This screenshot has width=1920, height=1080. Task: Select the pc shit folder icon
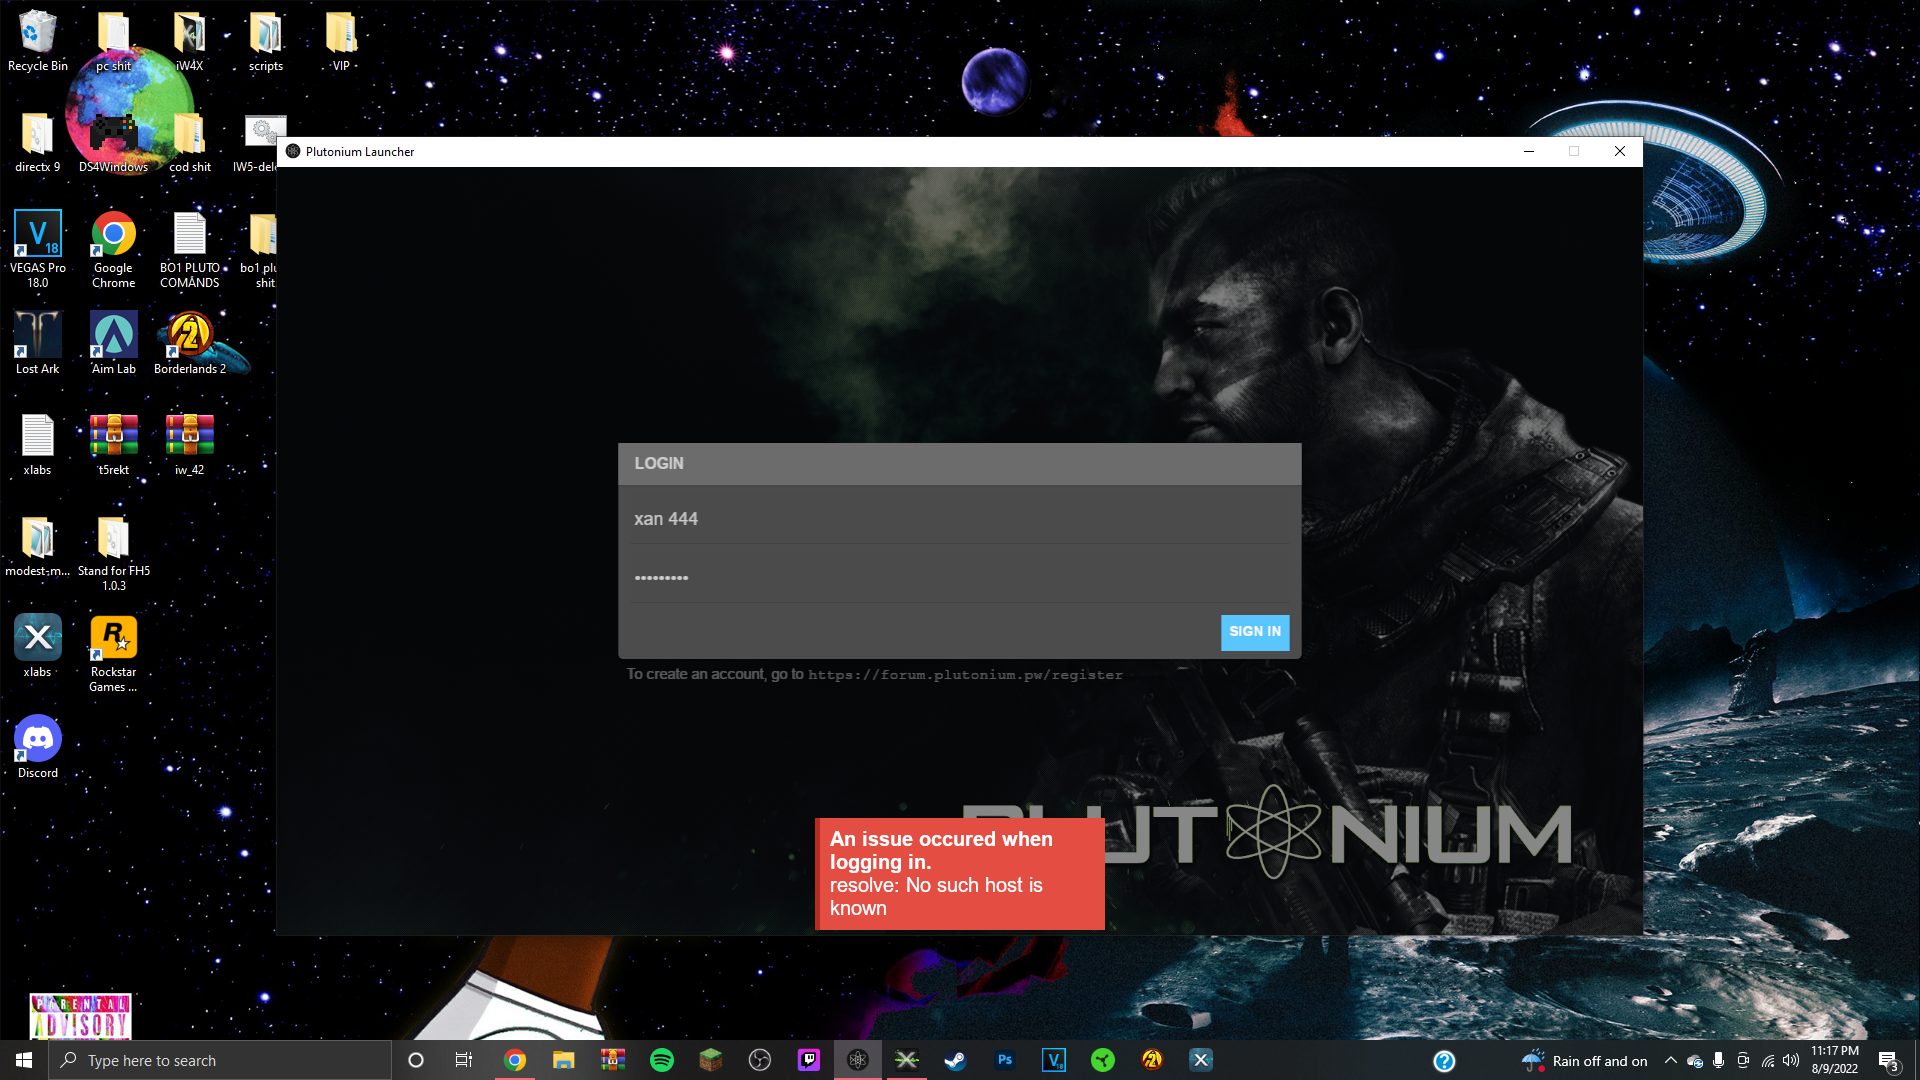114,42
